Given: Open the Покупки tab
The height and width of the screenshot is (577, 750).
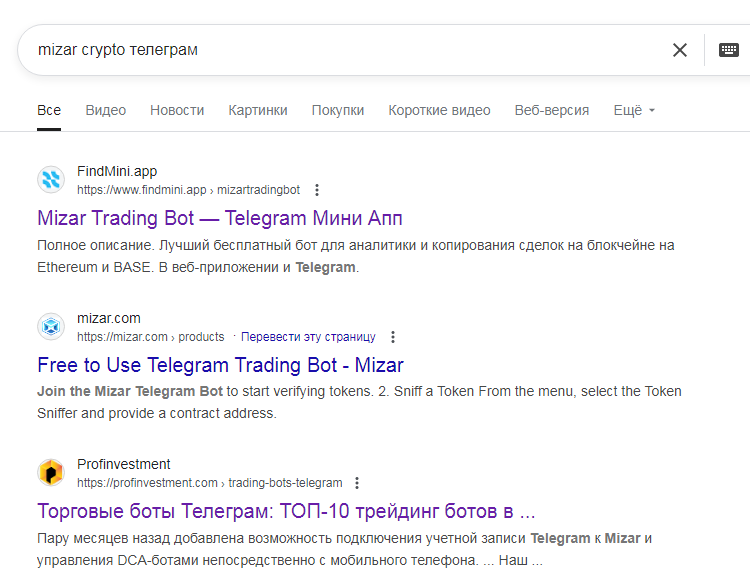Looking at the screenshot, I should click(x=337, y=110).
